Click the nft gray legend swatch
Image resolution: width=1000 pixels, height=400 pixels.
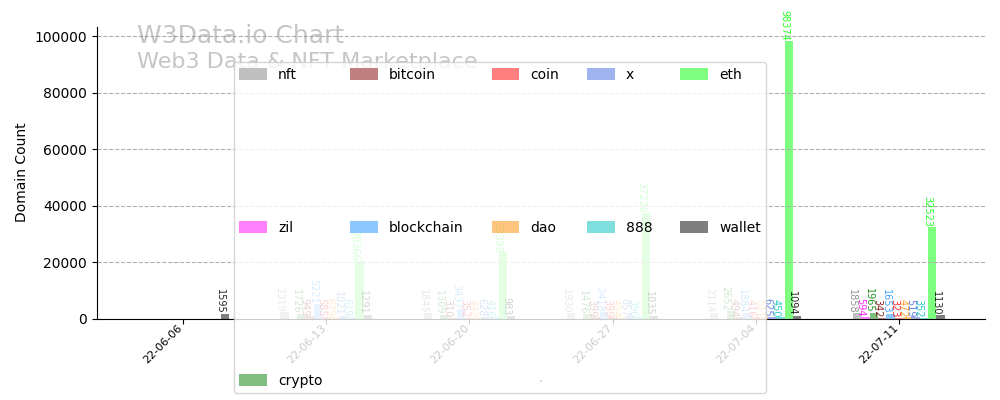(x=253, y=74)
